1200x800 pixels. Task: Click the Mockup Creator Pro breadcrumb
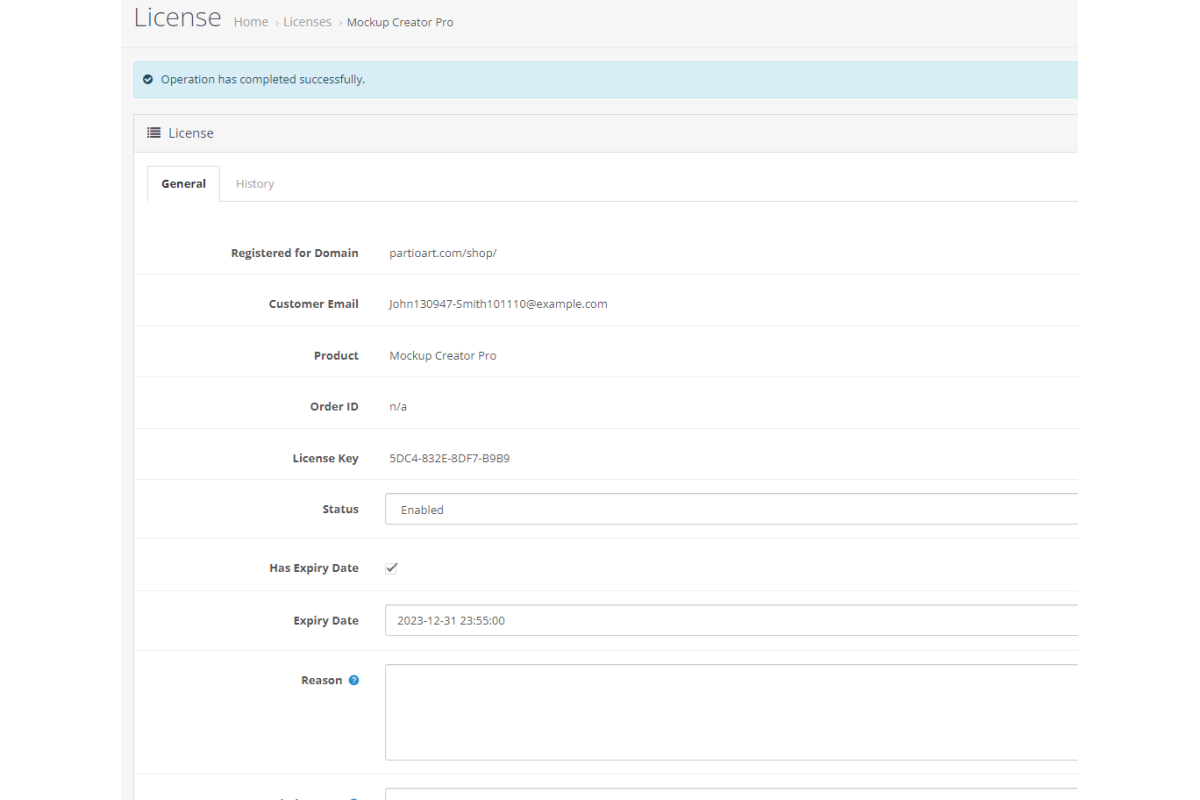pyautogui.click(x=400, y=22)
